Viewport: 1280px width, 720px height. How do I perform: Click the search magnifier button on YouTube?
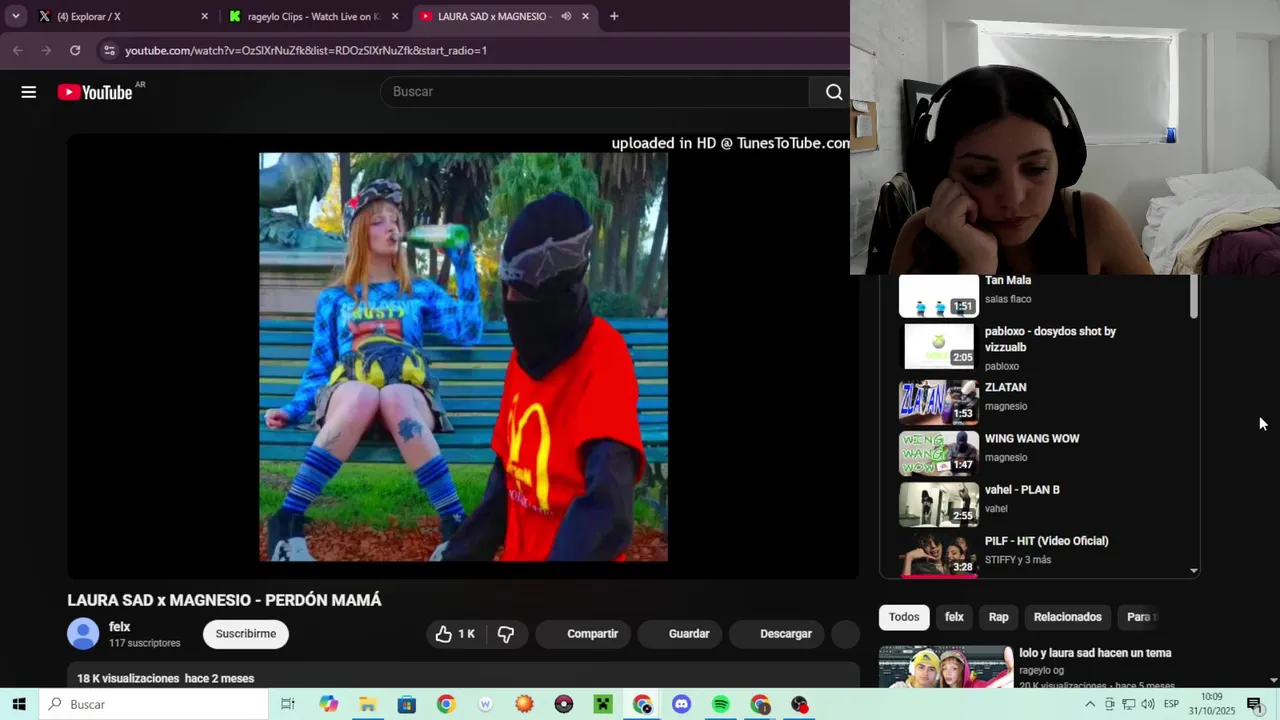833,92
